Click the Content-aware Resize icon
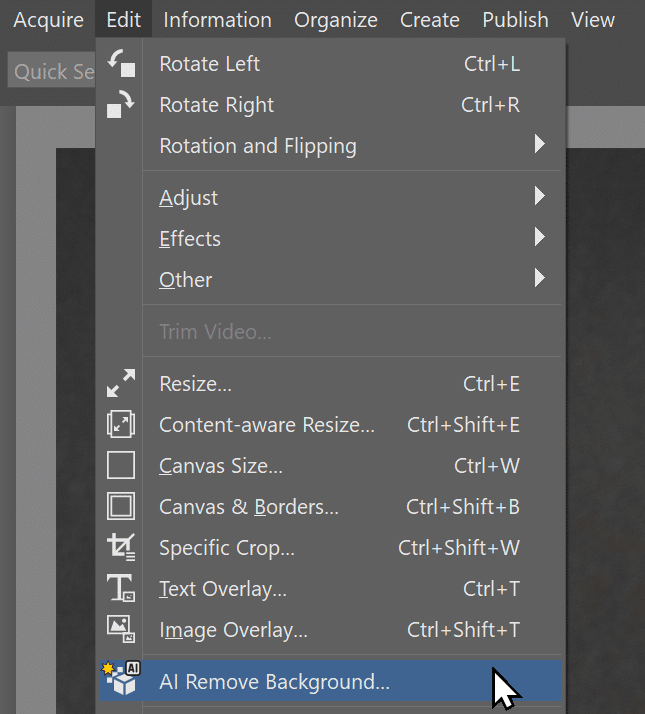645x714 pixels. (121, 425)
